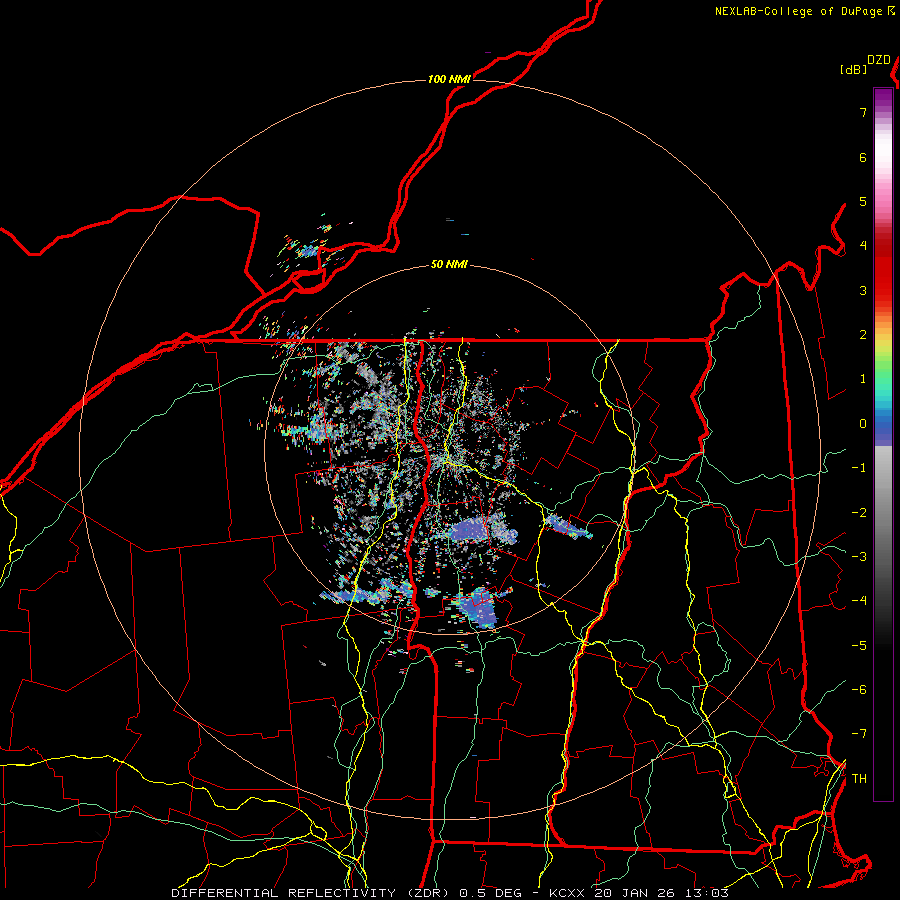Click the 5 value on the ZDR scale
The width and height of the screenshot is (900, 900).
pos(863,201)
